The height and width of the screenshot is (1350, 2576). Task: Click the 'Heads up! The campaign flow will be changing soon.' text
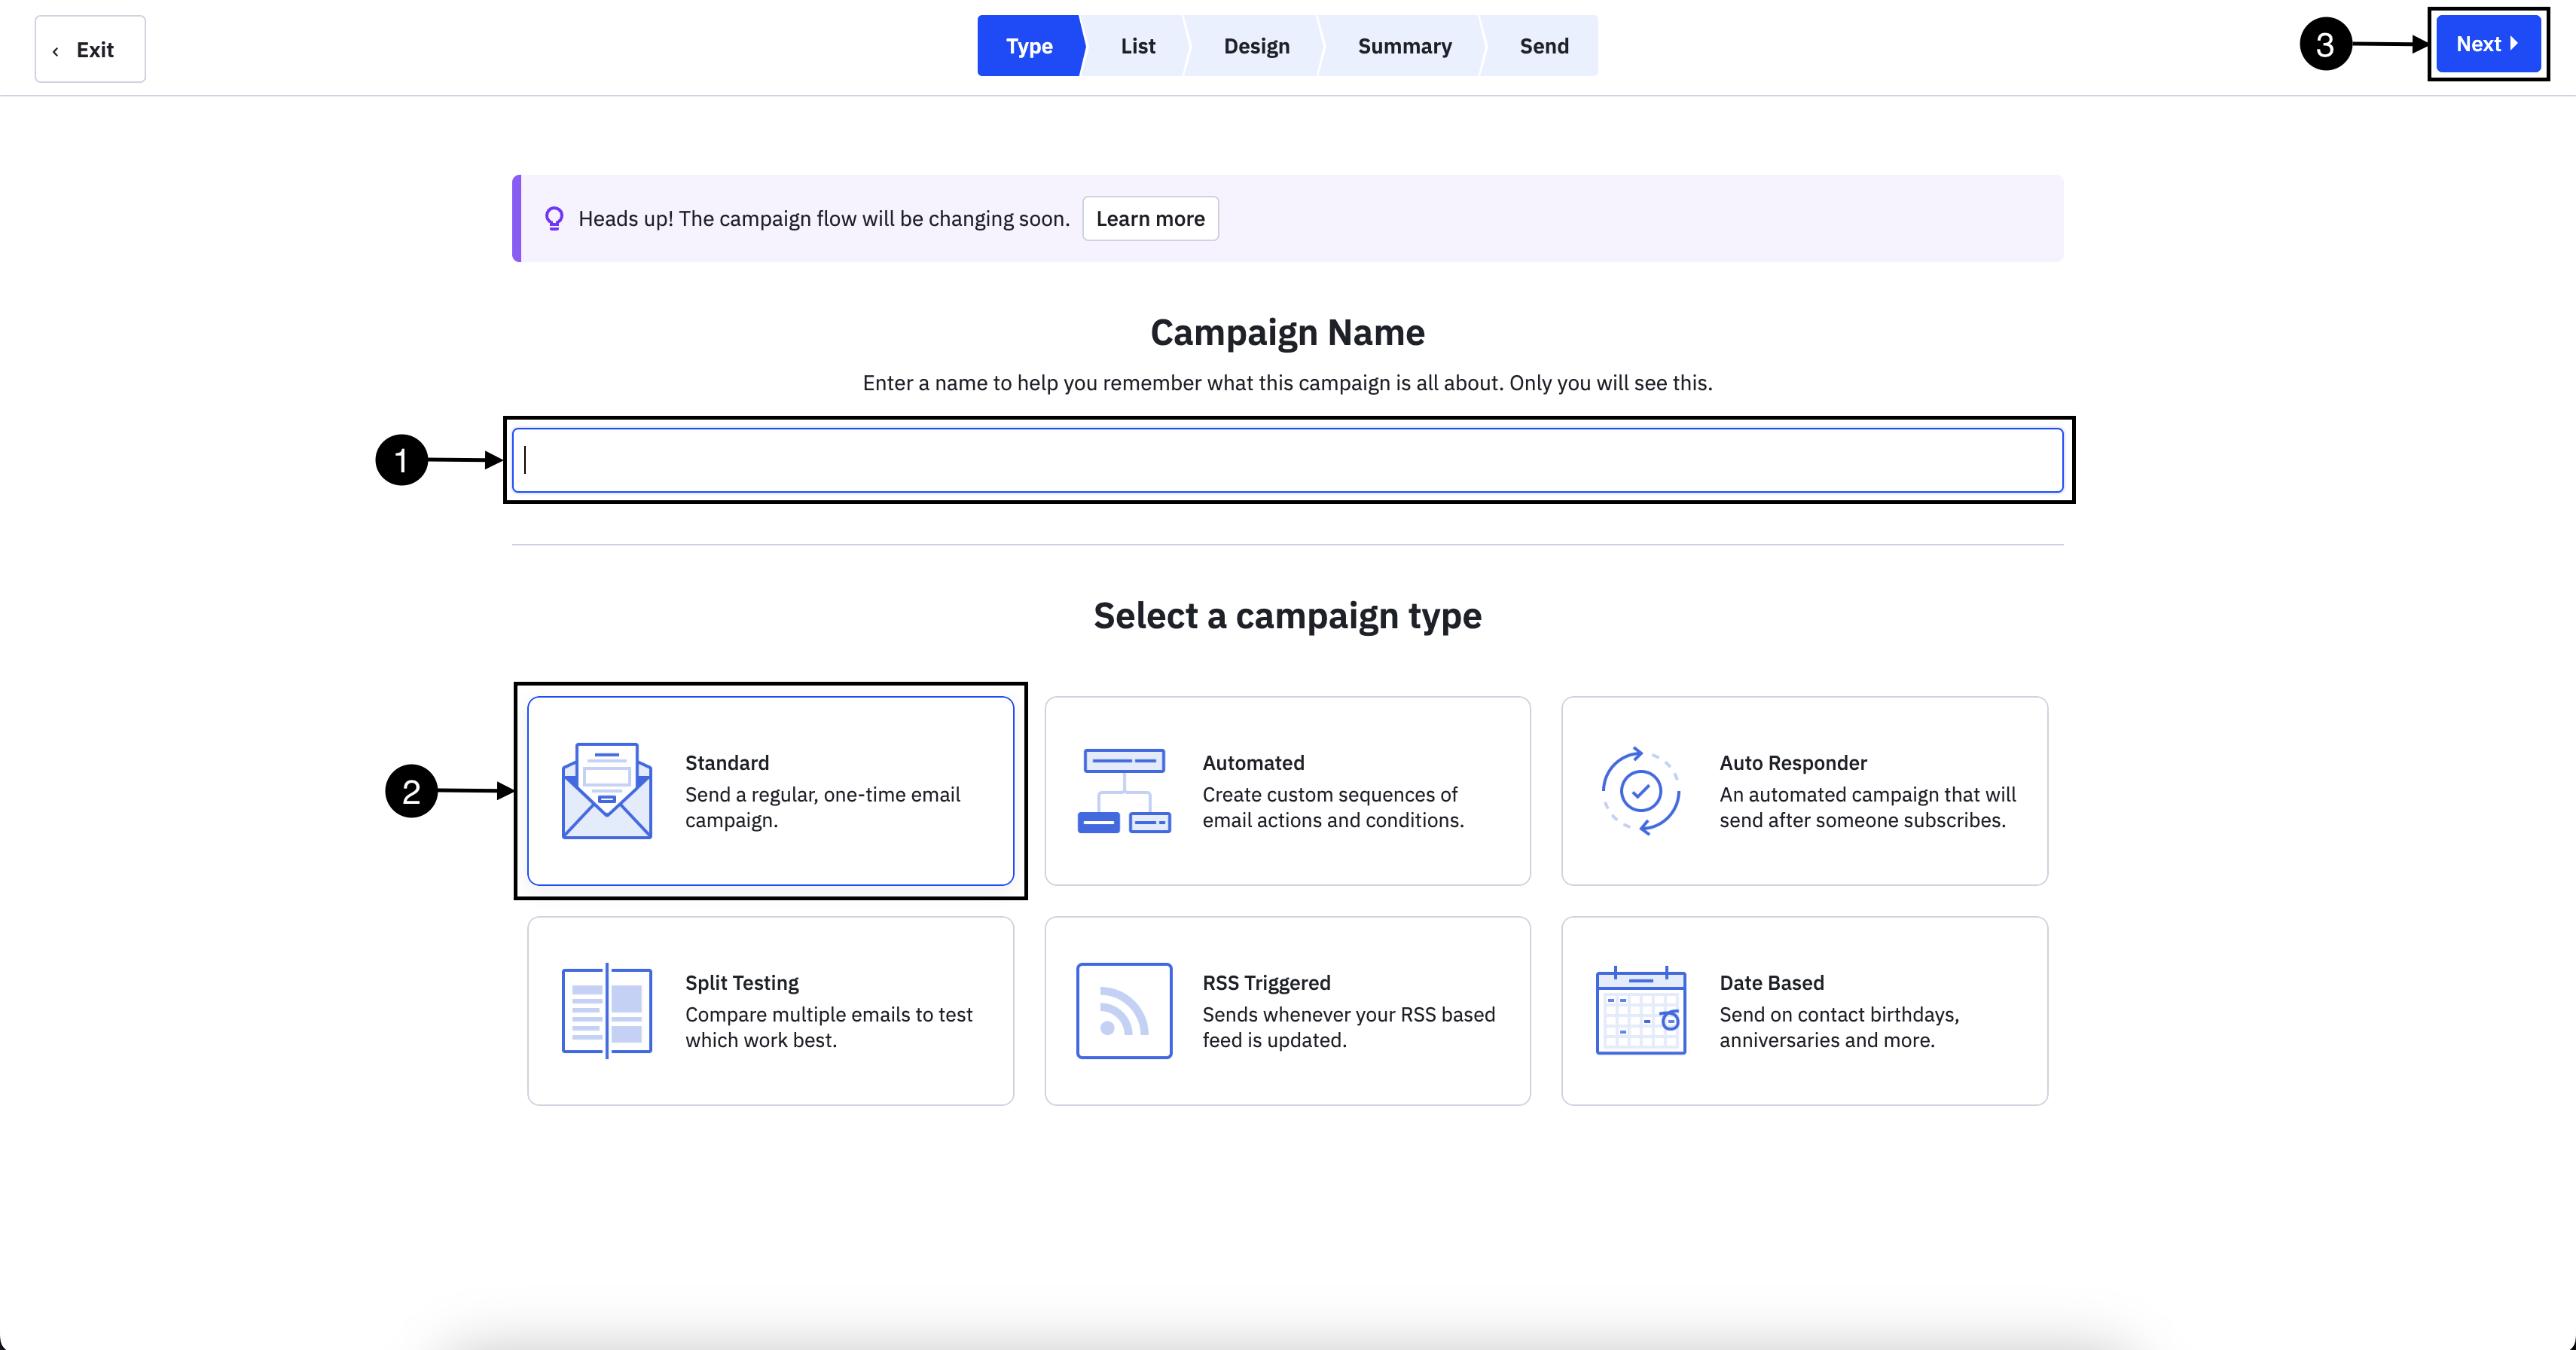(824, 218)
